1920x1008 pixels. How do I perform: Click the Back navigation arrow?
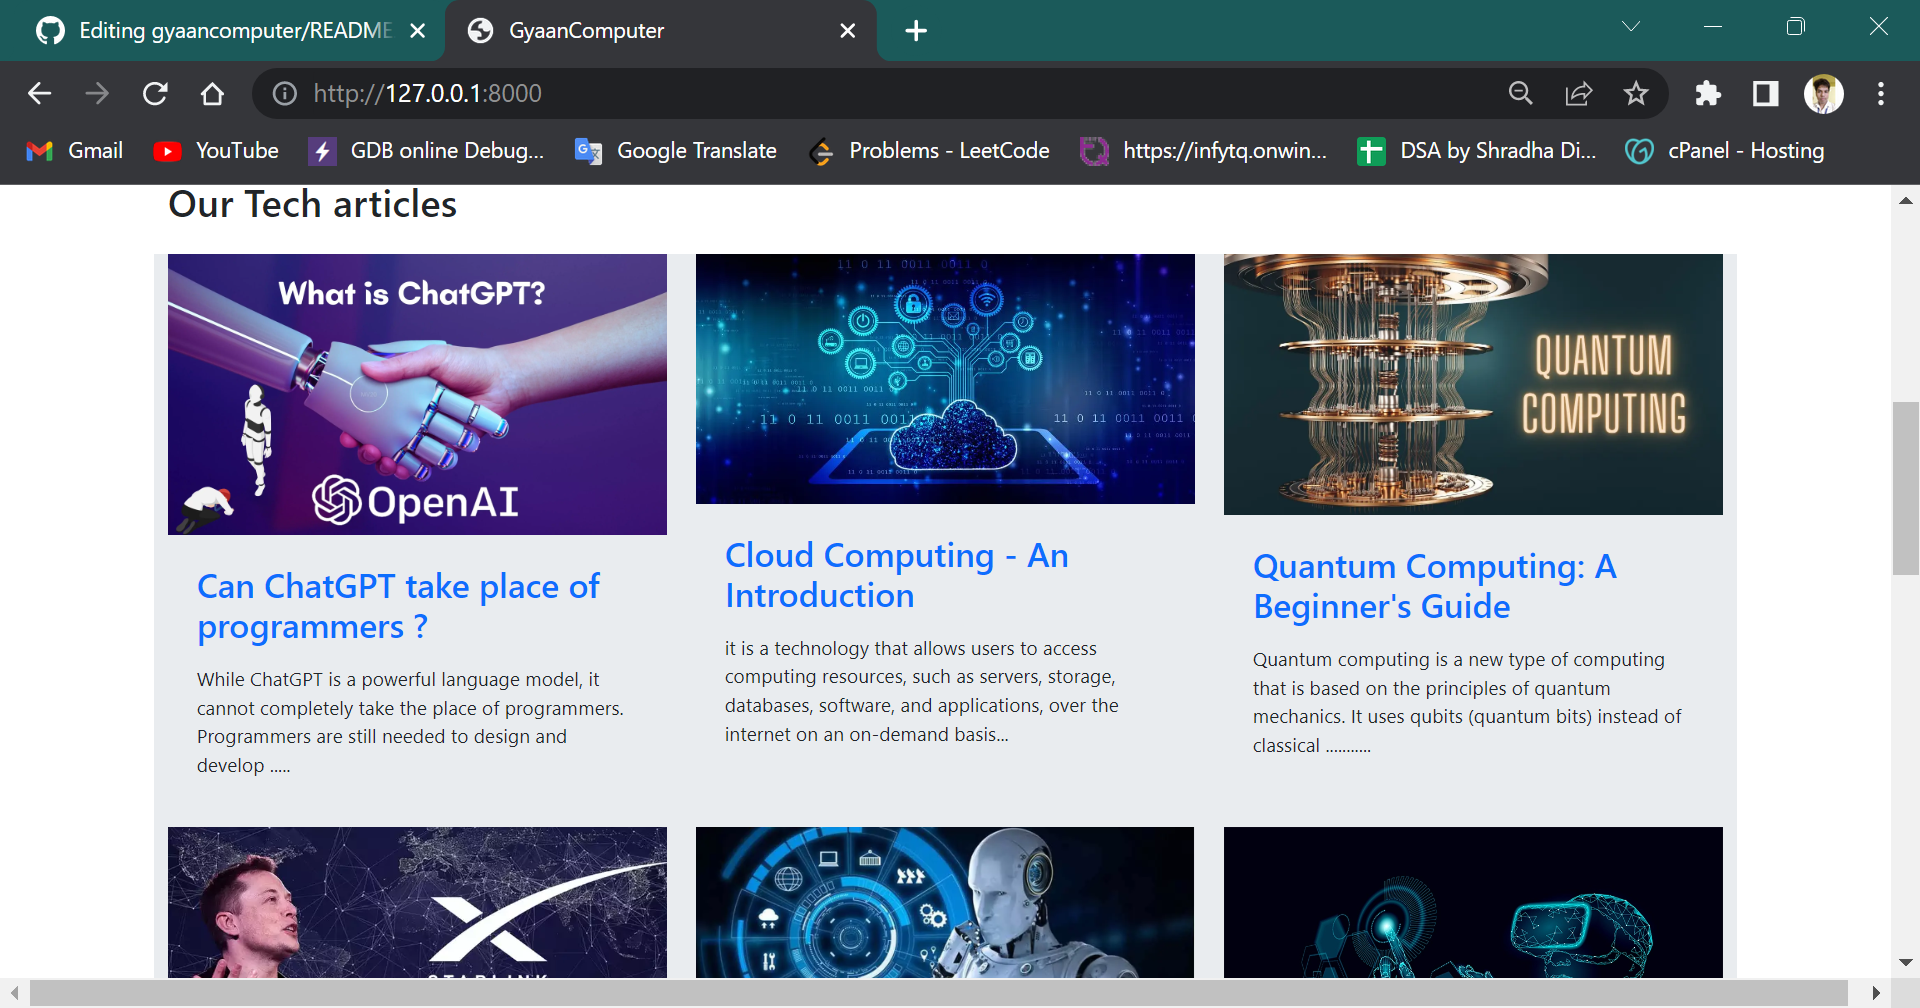pyautogui.click(x=39, y=93)
